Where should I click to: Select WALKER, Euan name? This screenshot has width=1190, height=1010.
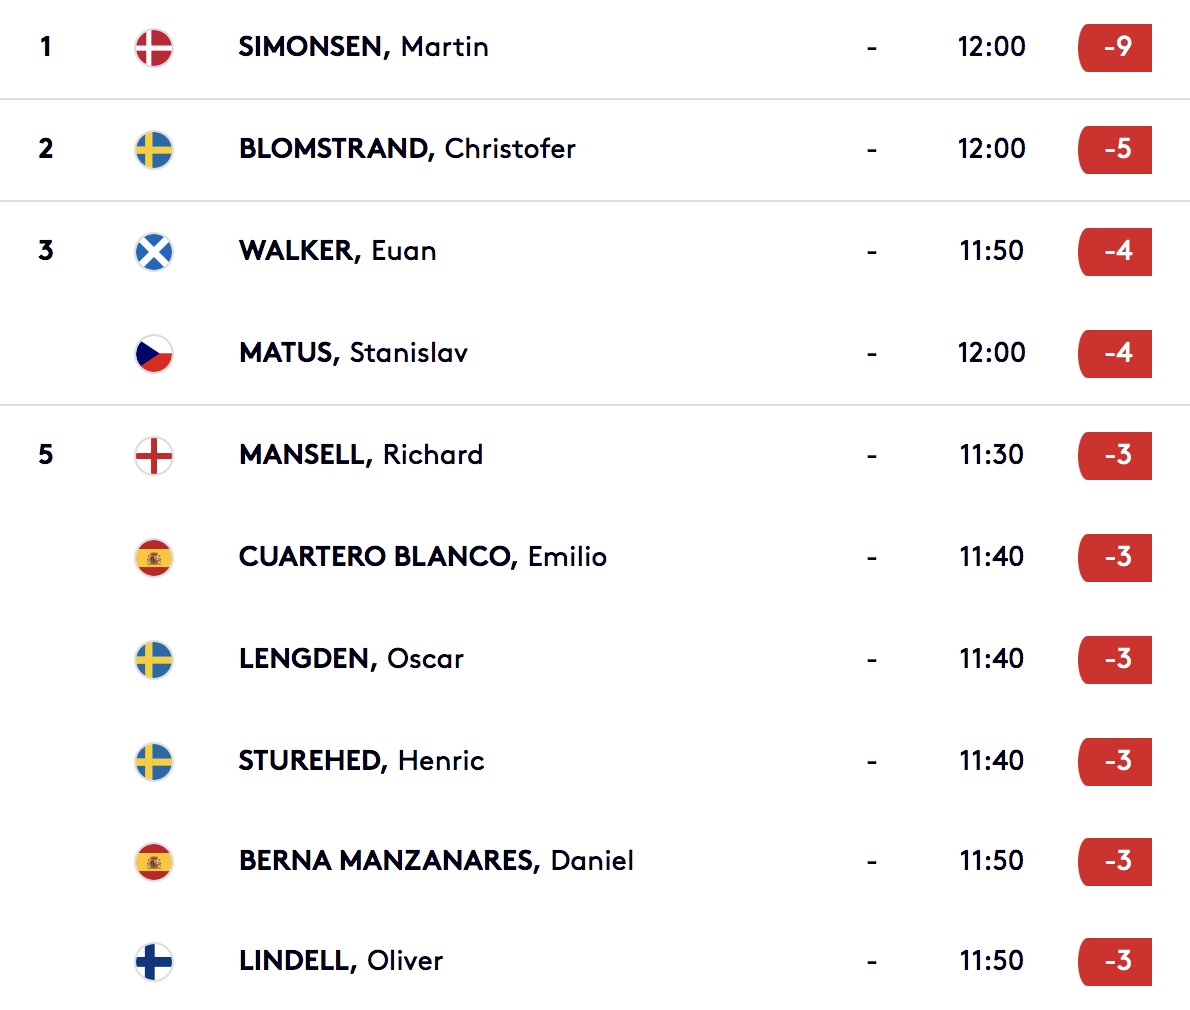click(338, 251)
